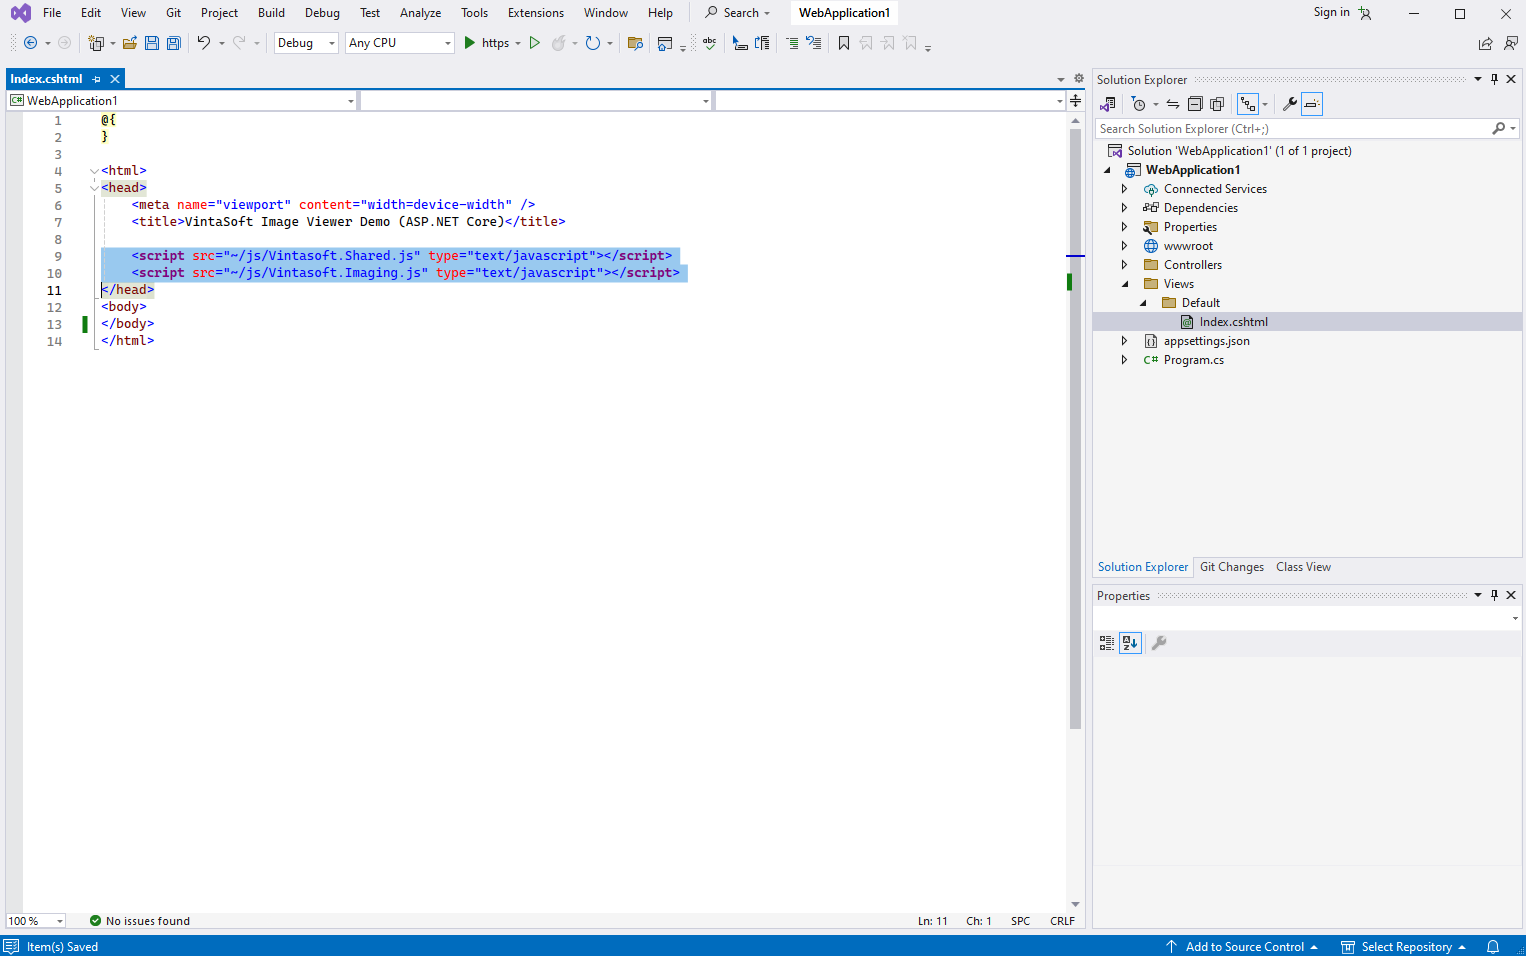This screenshot has height=956, width=1526.
Task: Switch to the Git Changes tab
Action: pyautogui.click(x=1231, y=567)
